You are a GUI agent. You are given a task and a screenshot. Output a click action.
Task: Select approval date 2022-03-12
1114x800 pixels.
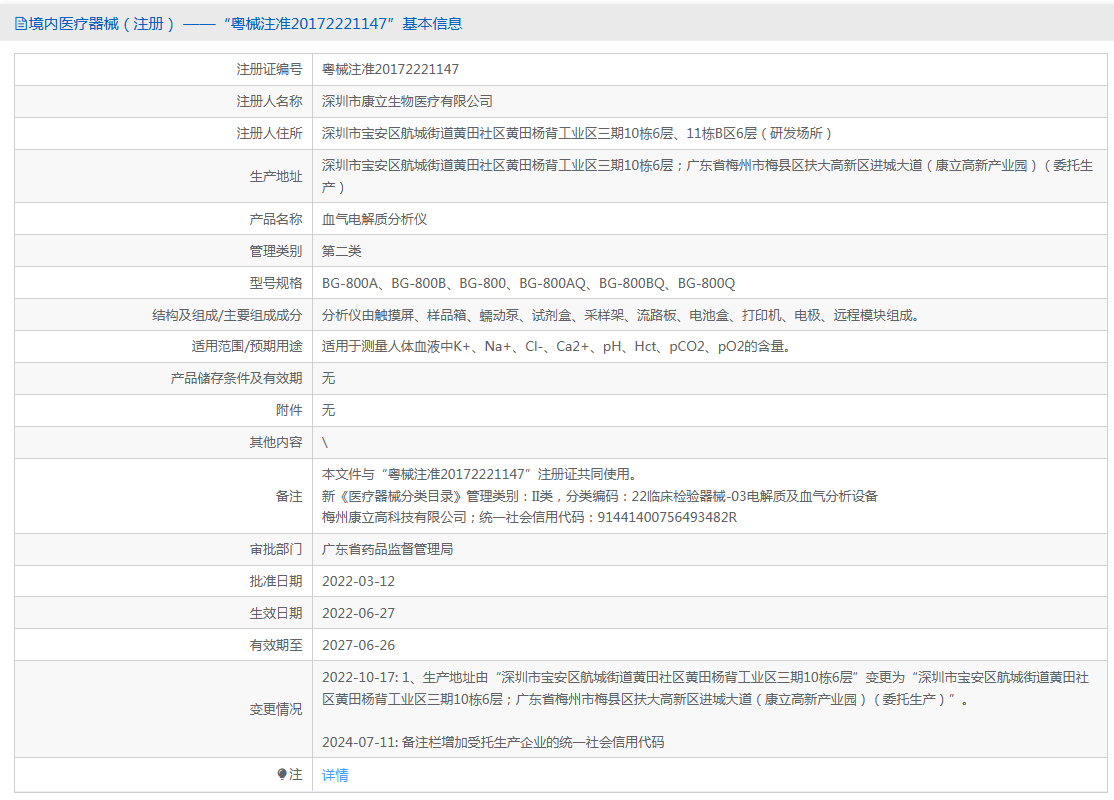(358, 582)
